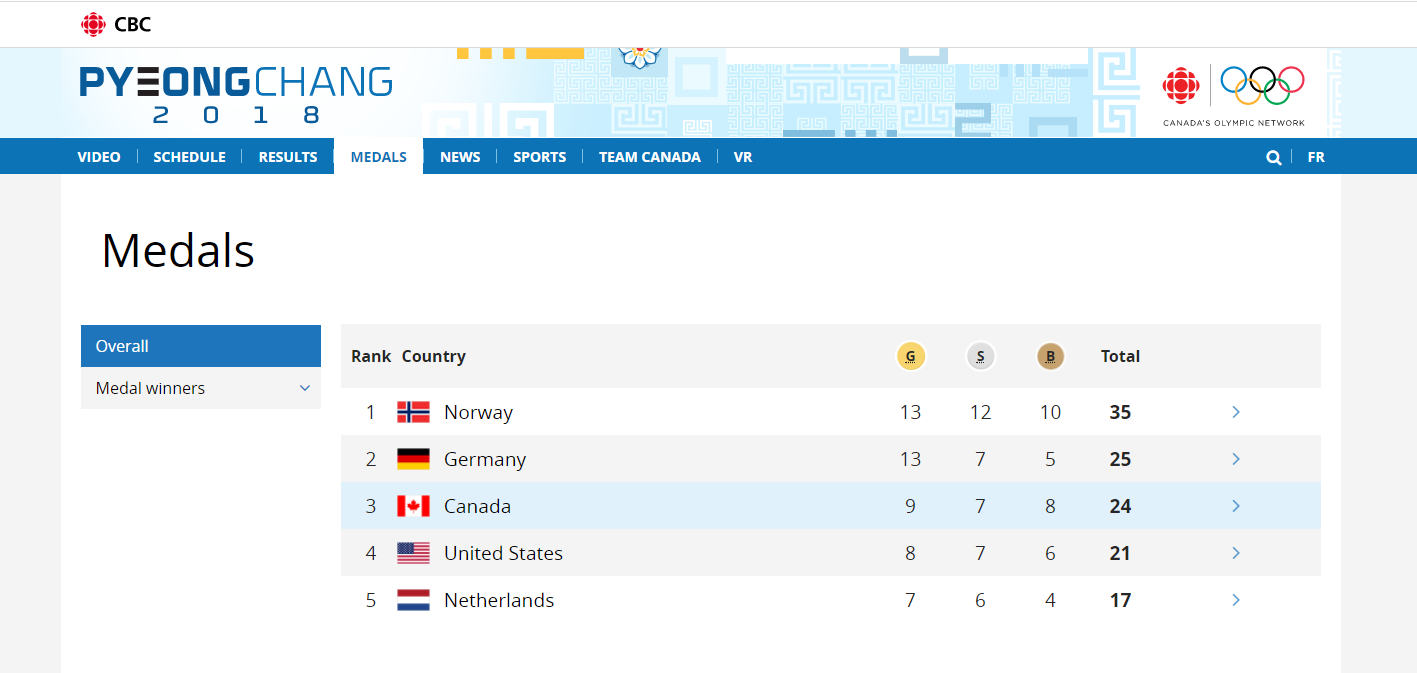Switch to the Results tab
Viewport: 1417px width, 673px height.
[288, 157]
